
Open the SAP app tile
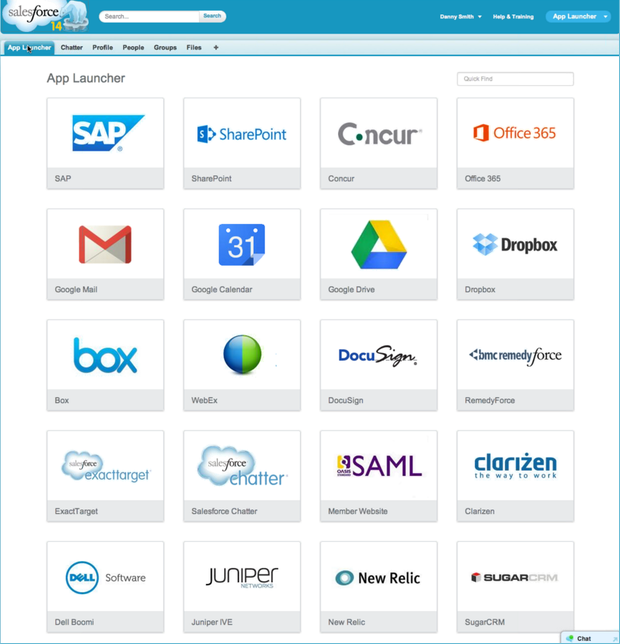(105, 143)
